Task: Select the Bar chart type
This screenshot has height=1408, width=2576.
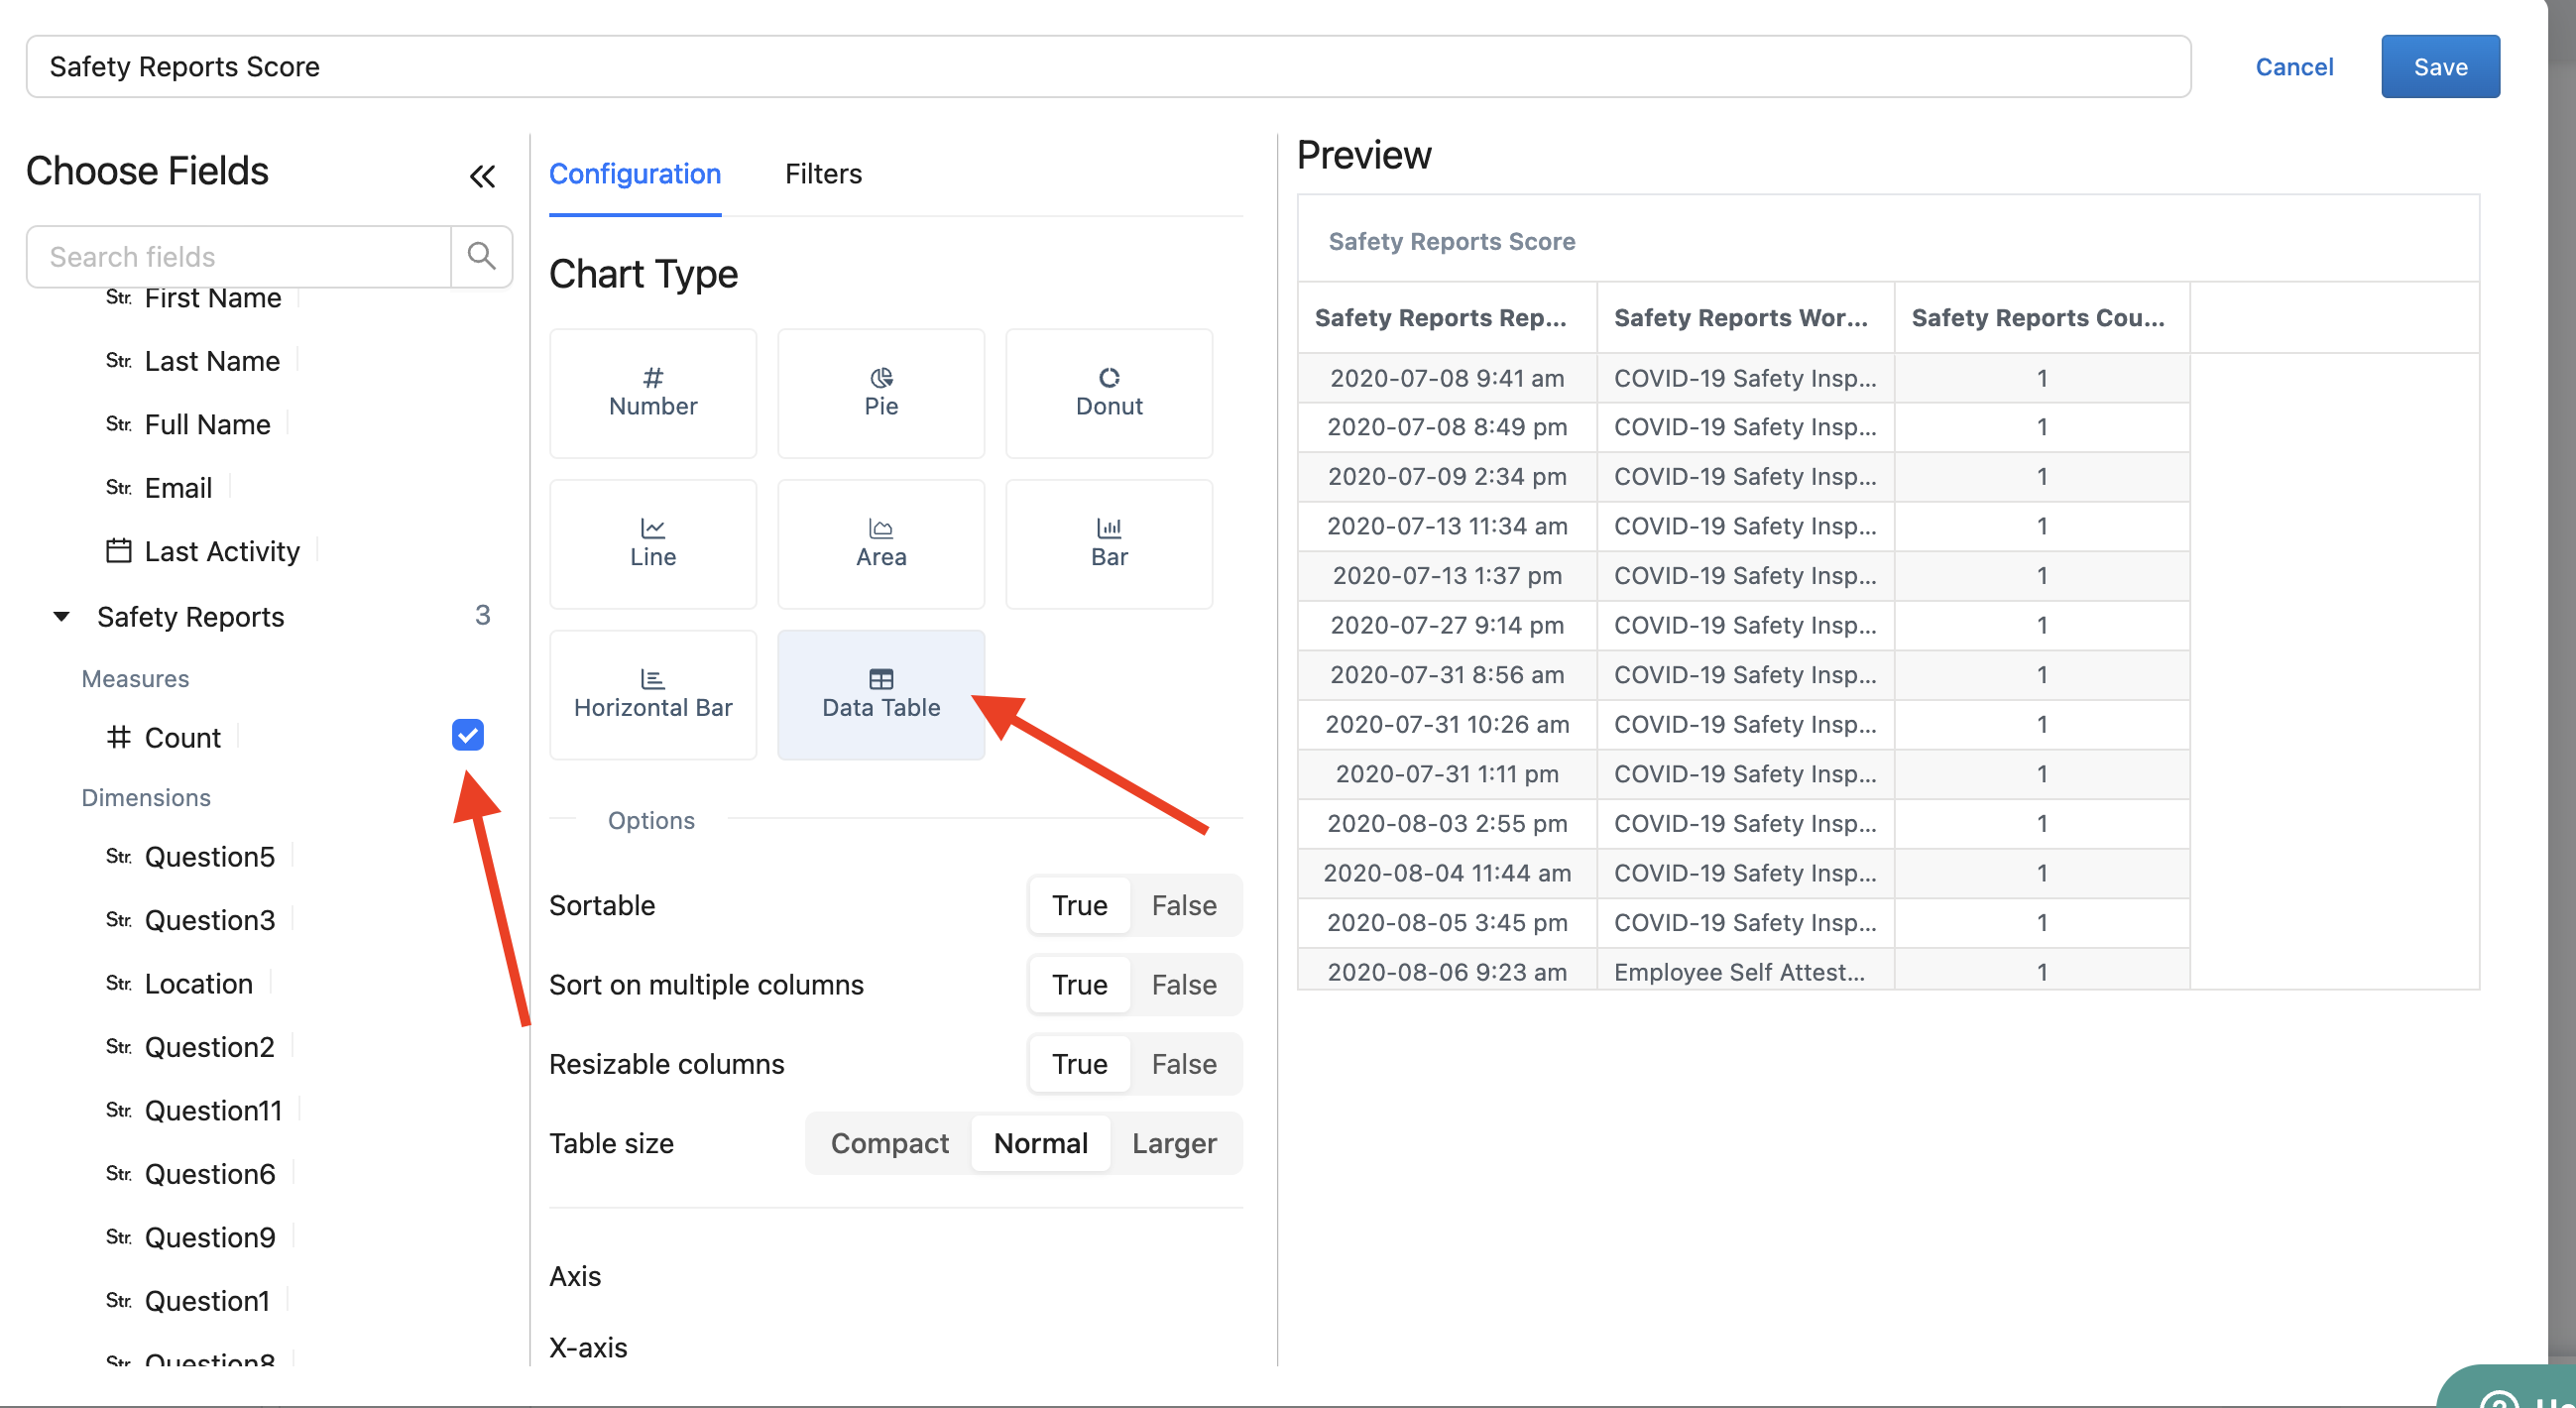Action: (x=1109, y=544)
